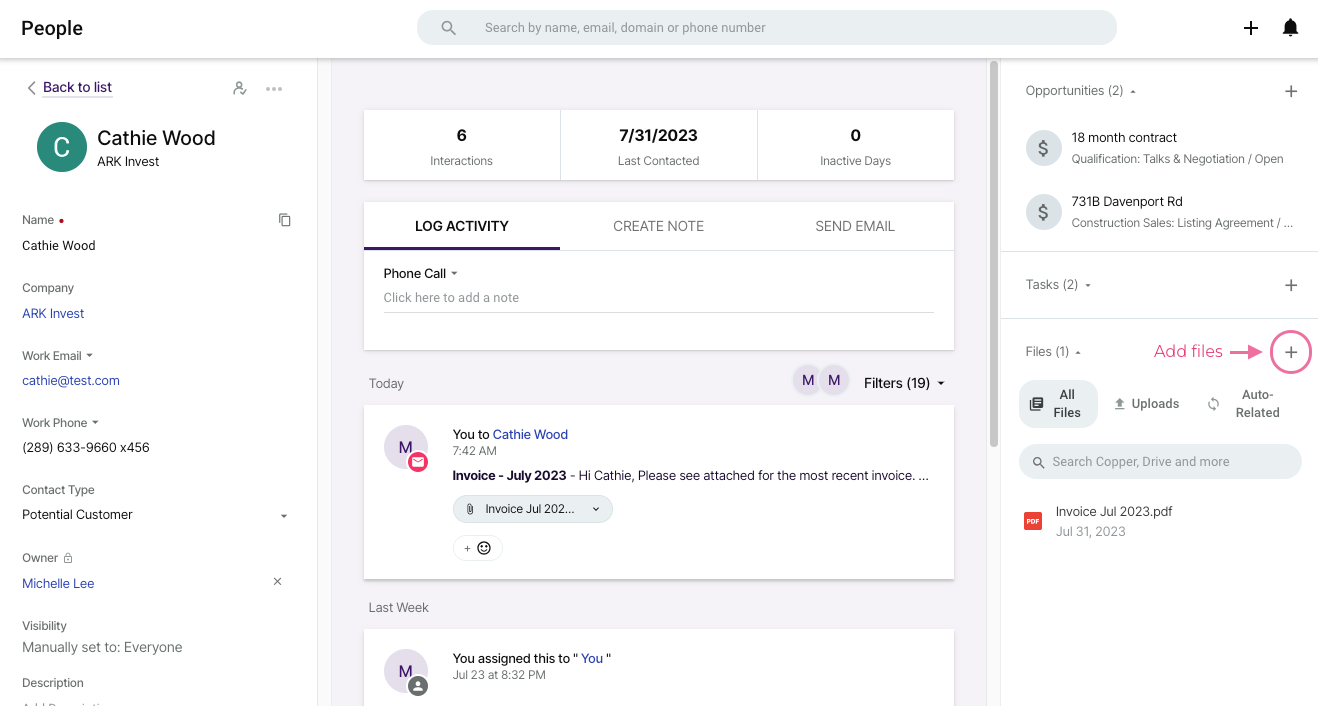Select the Auto-Related files tab

1246,404
